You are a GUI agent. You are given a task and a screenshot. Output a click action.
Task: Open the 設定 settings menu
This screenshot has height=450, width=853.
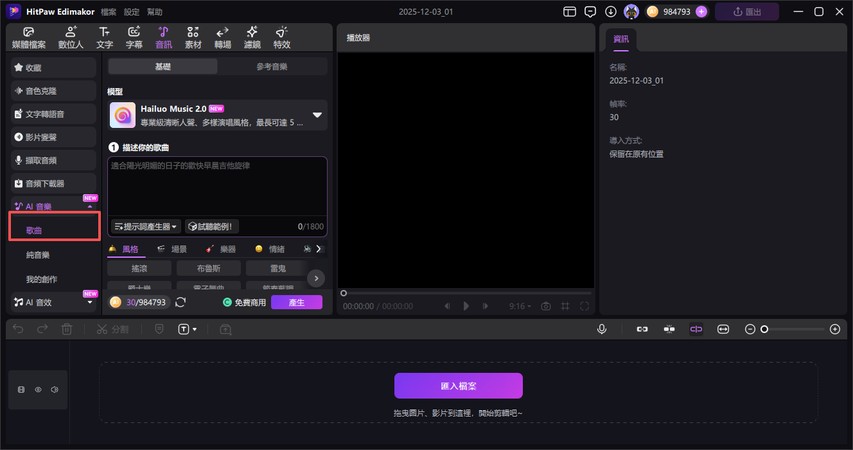point(131,12)
